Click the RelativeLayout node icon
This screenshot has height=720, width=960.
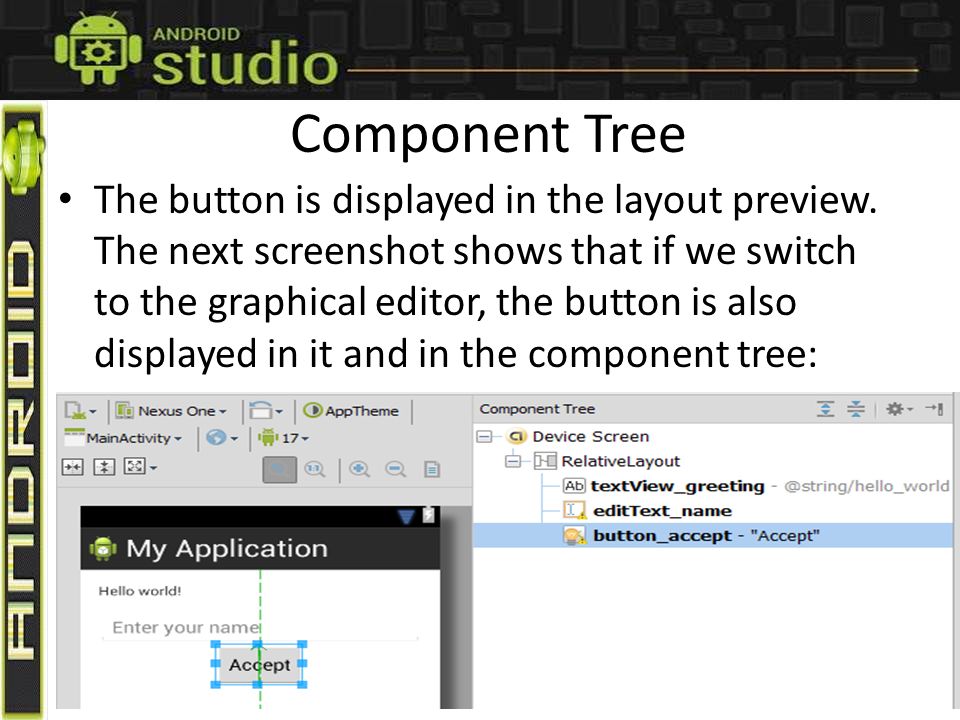tap(545, 461)
